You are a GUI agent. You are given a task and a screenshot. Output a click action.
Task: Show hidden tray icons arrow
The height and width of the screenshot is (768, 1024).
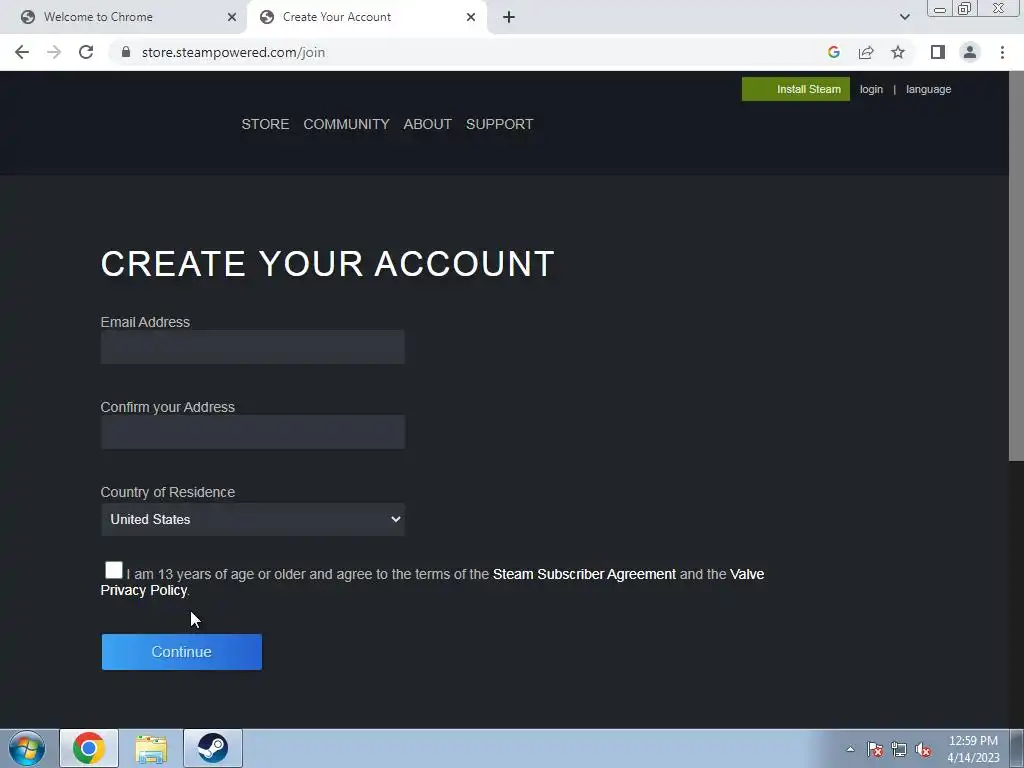[850, 749]
